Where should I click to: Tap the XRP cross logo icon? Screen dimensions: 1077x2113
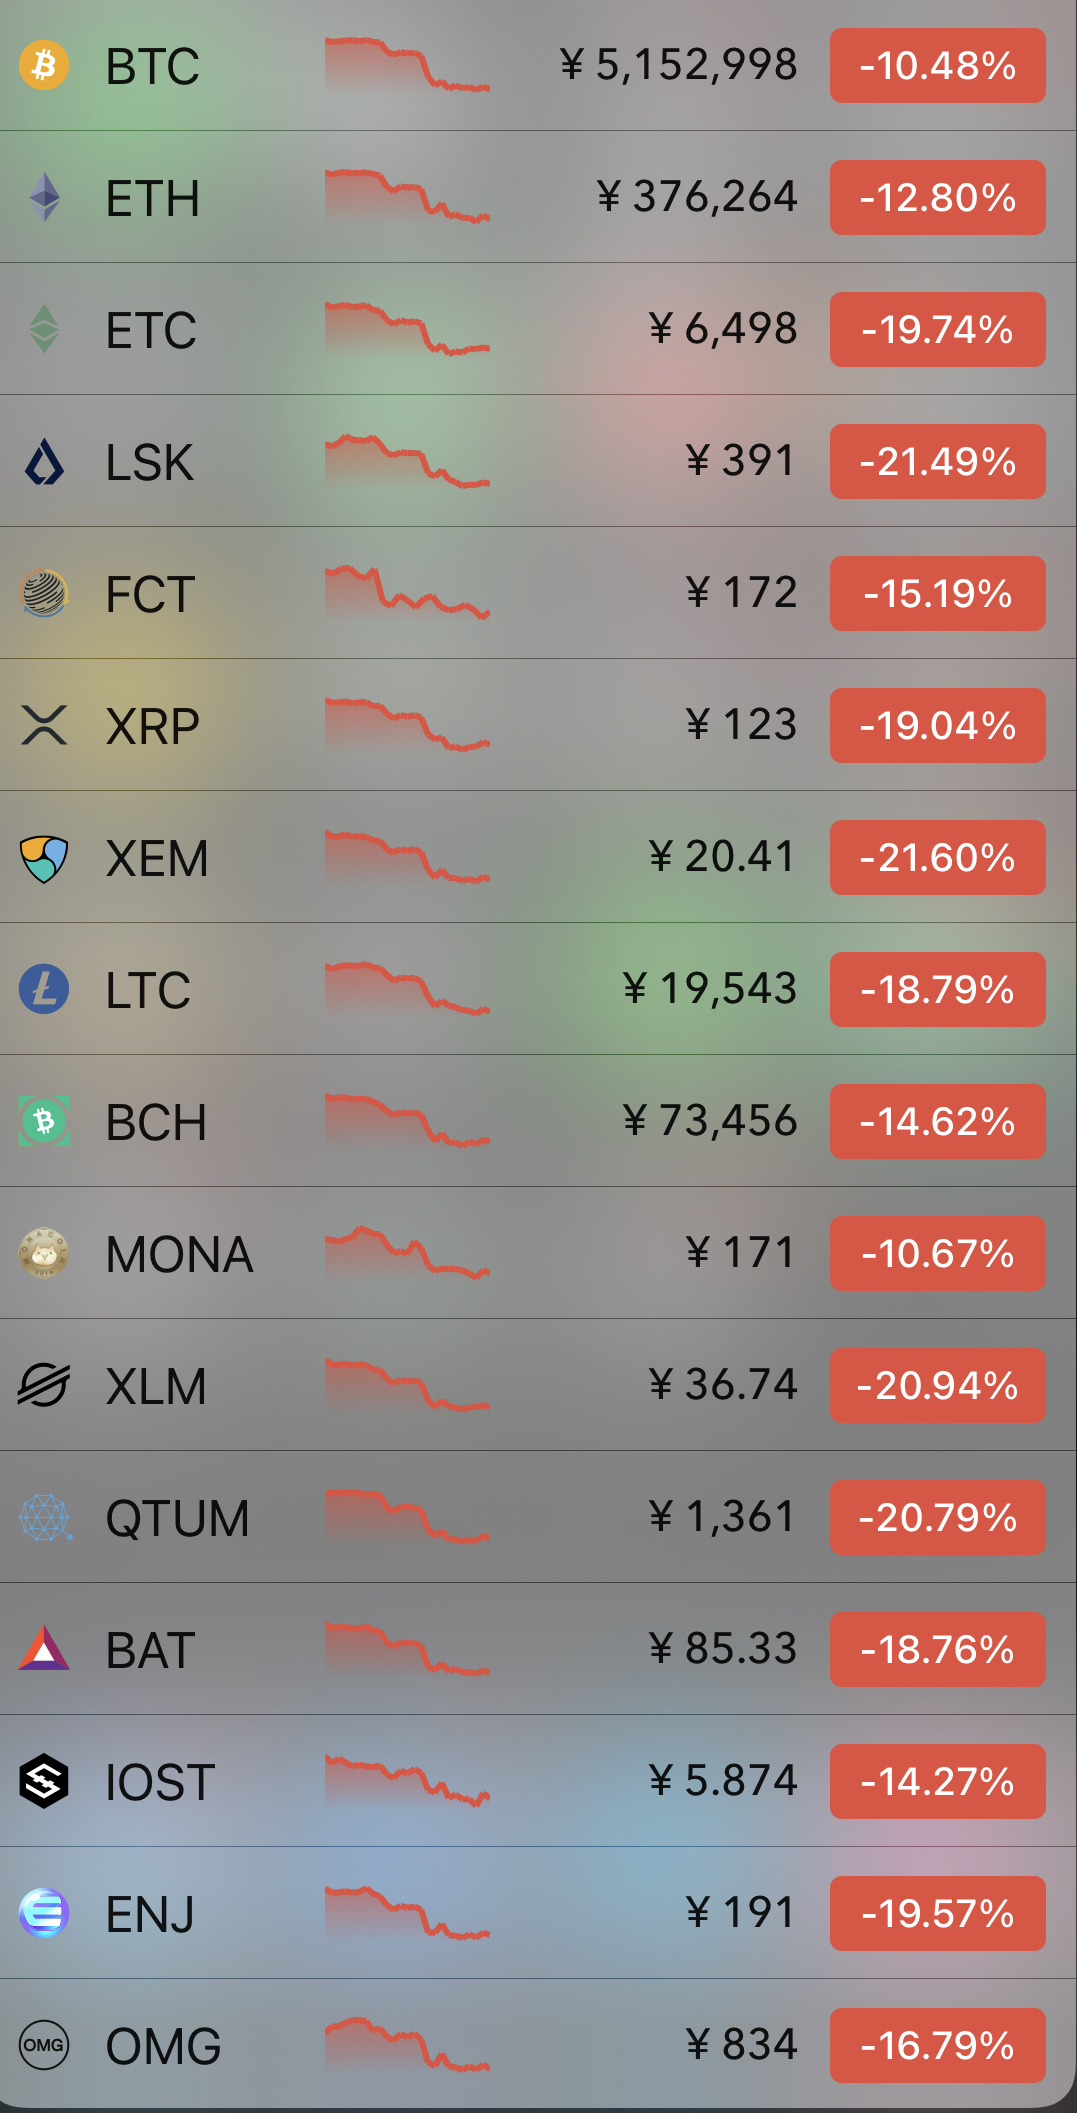click(44, 726)
